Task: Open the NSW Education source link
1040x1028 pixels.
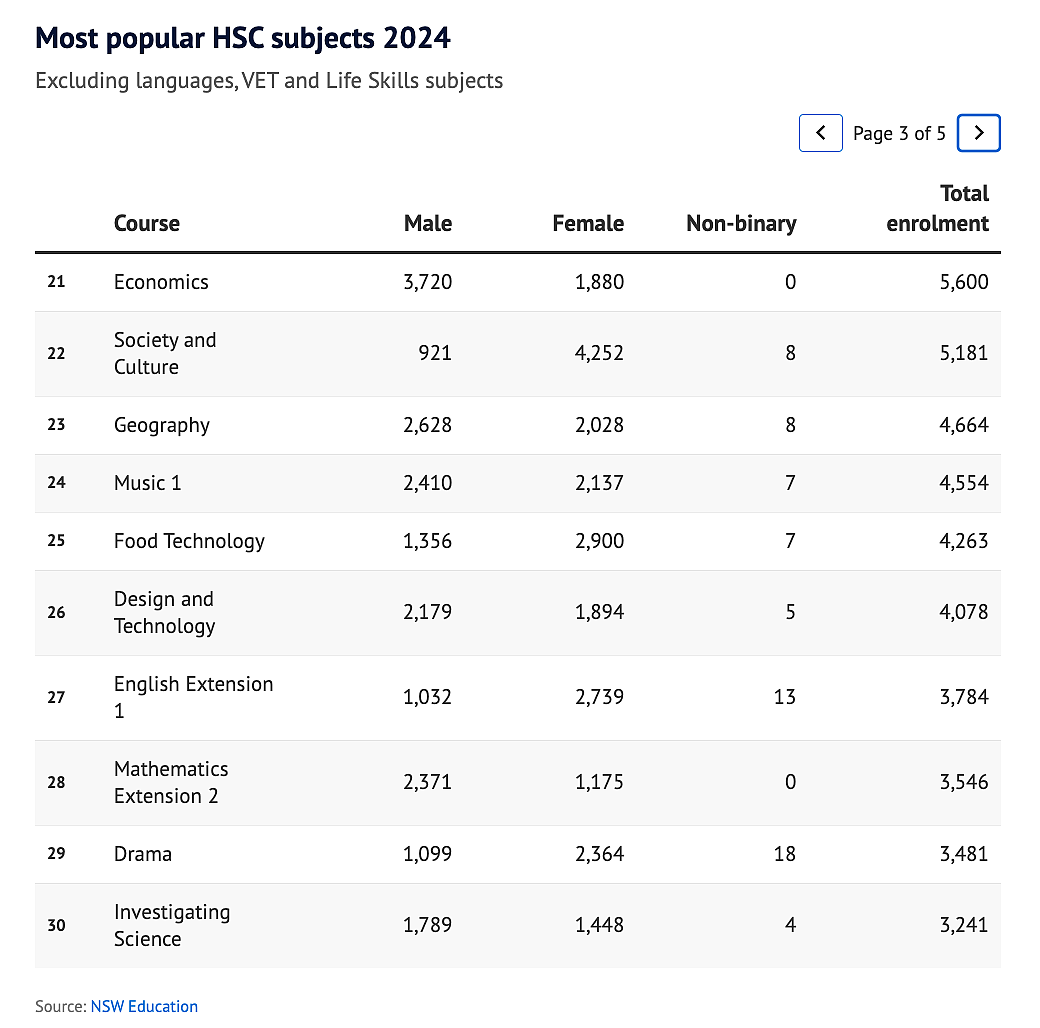Action: click(x=144, y=1006)
